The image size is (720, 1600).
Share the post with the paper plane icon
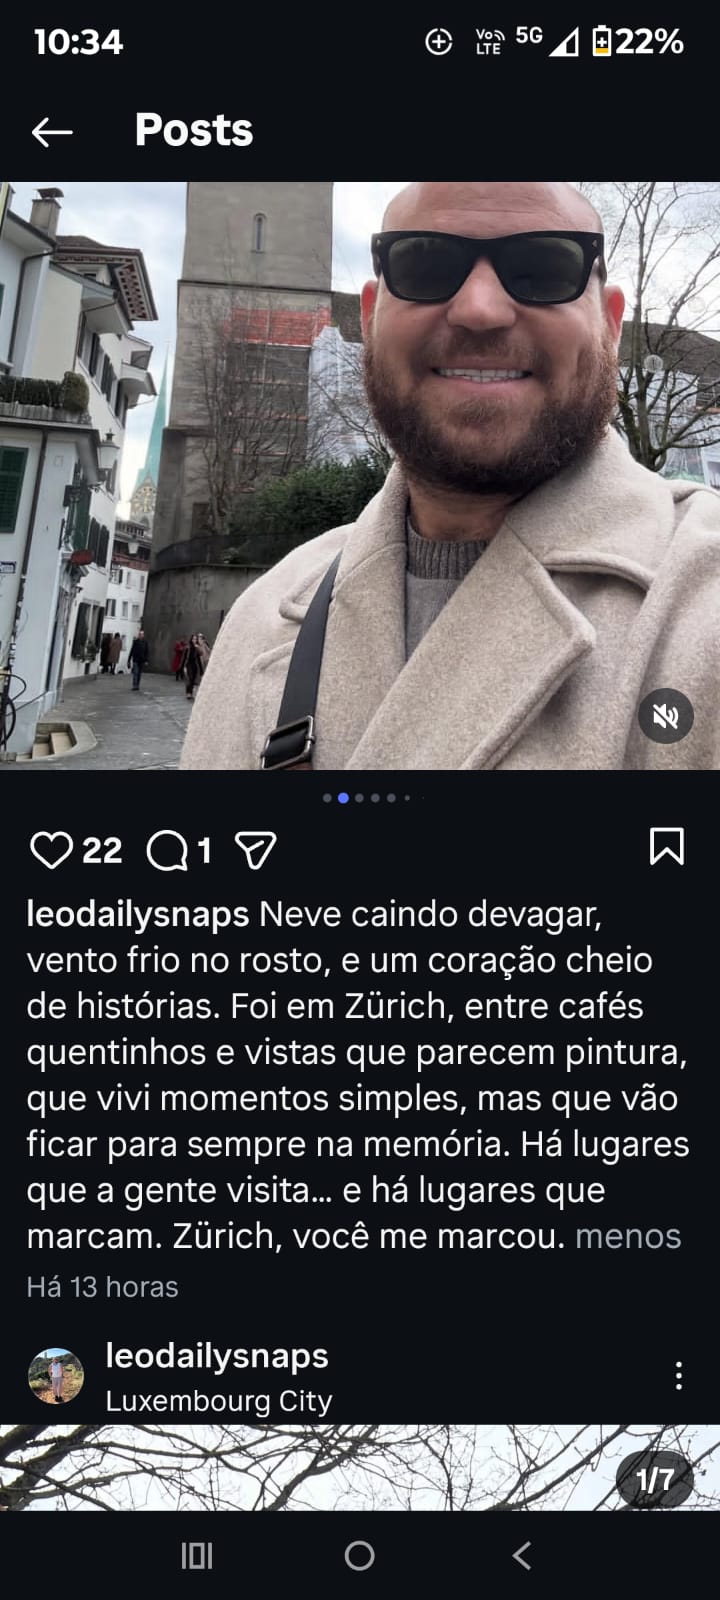(x=255, y=850)
